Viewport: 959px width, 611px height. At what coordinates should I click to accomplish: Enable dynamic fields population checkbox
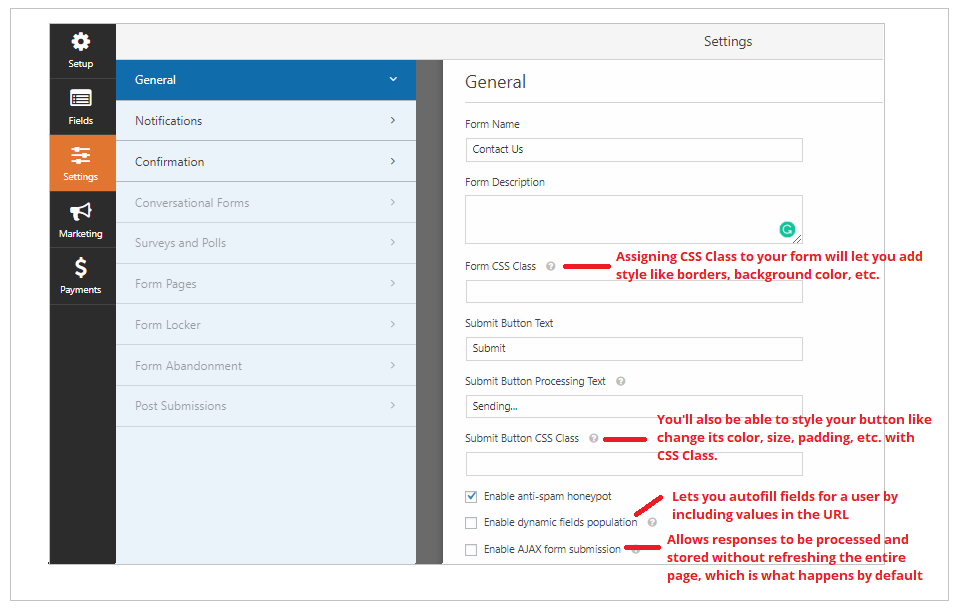471,523
